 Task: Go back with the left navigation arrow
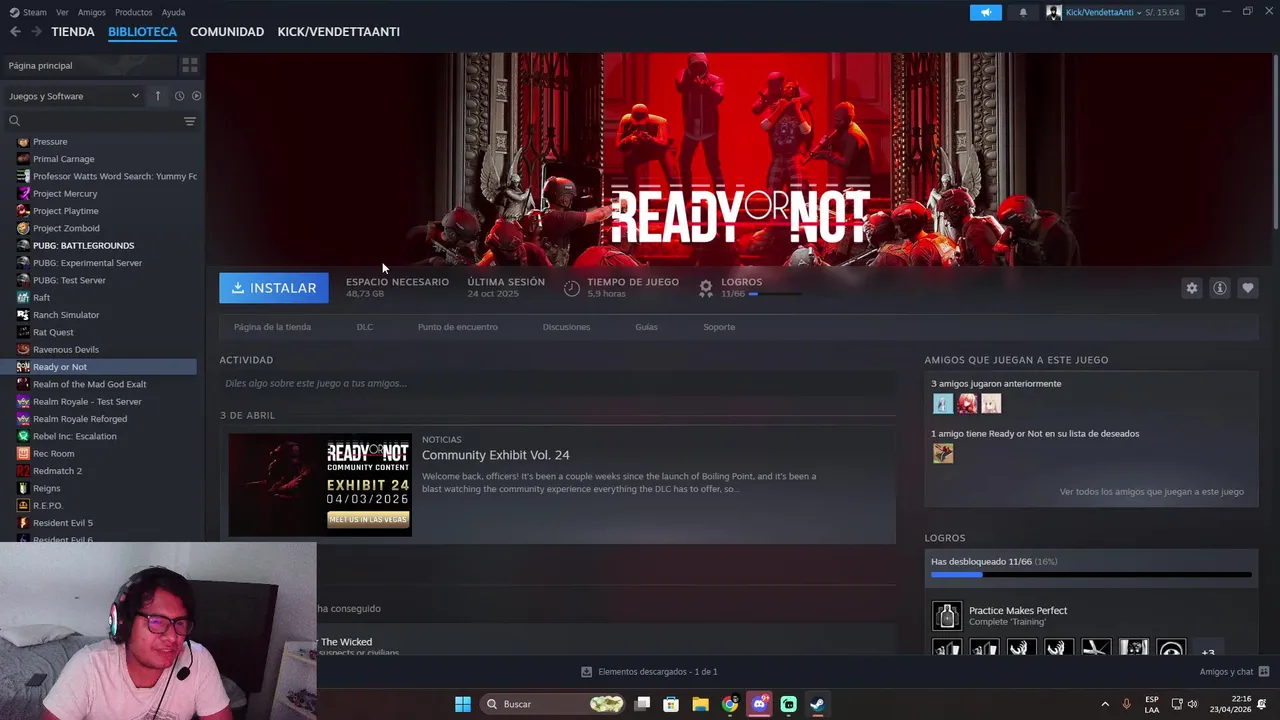click(x=15, y=32)
